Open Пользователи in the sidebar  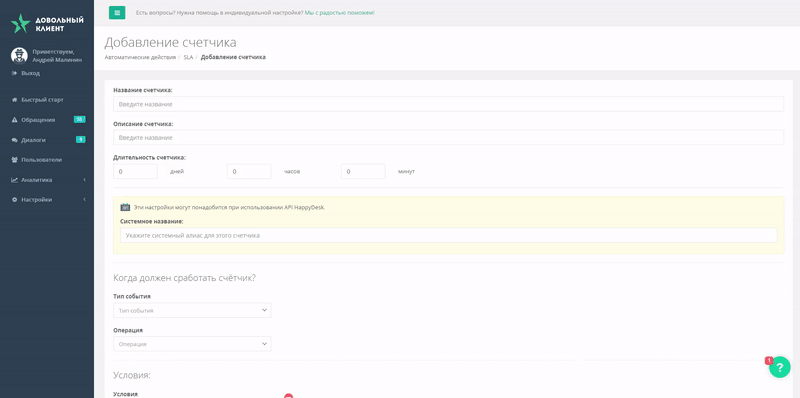[x=36, y=160]
